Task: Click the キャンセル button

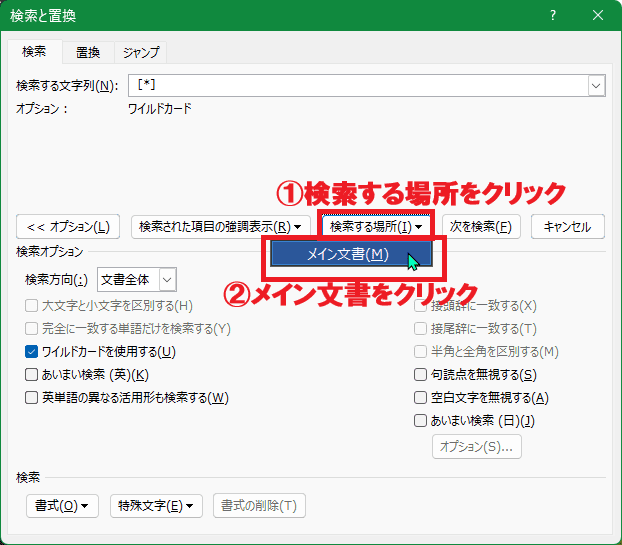Action: pyautogui.click(x=568, y=226)
